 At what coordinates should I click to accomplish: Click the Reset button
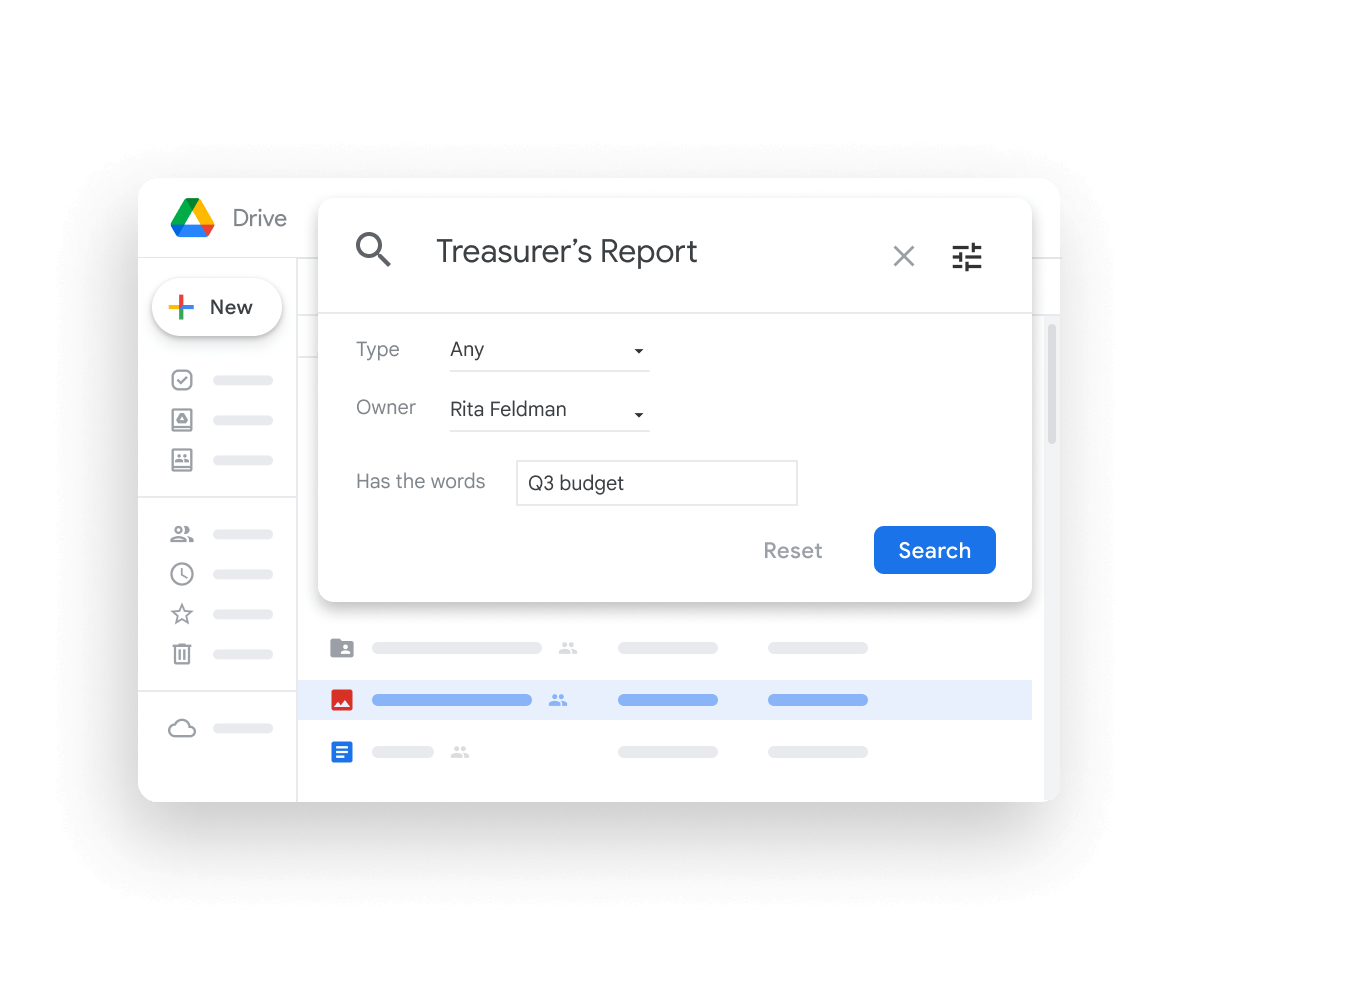(793, 551)
